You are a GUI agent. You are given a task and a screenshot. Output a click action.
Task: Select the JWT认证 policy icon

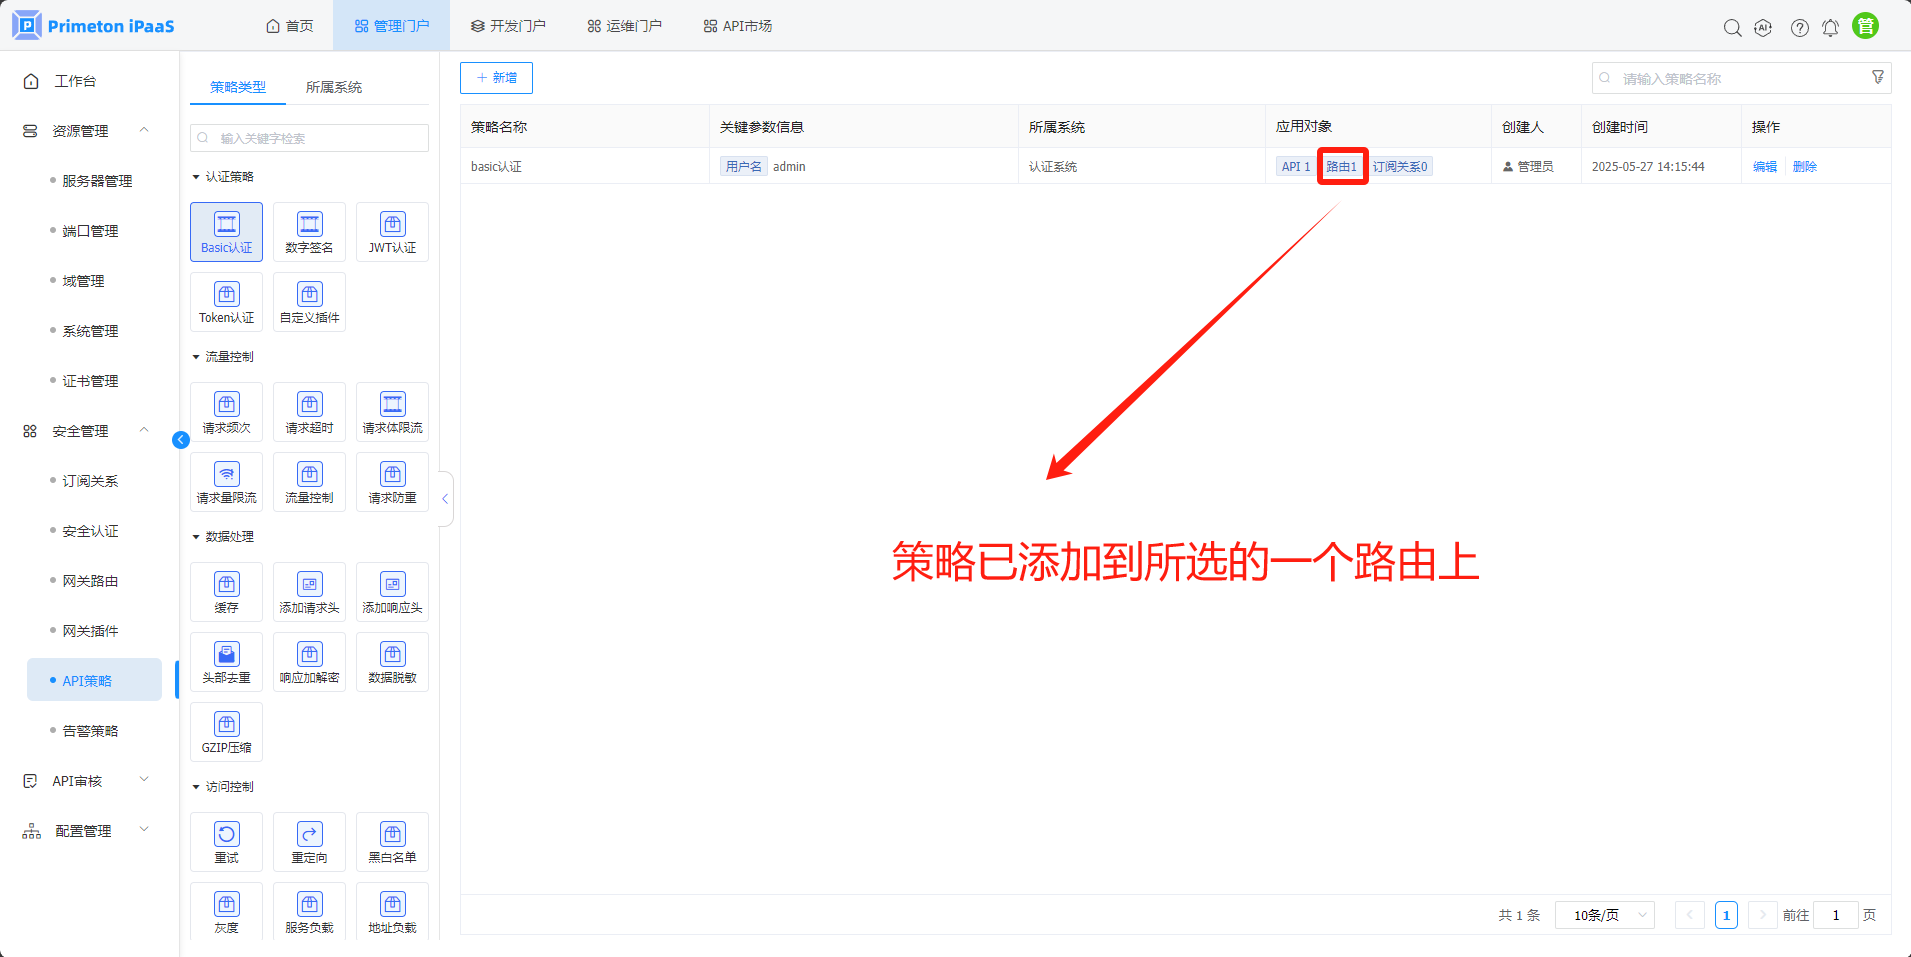(392, 231)
